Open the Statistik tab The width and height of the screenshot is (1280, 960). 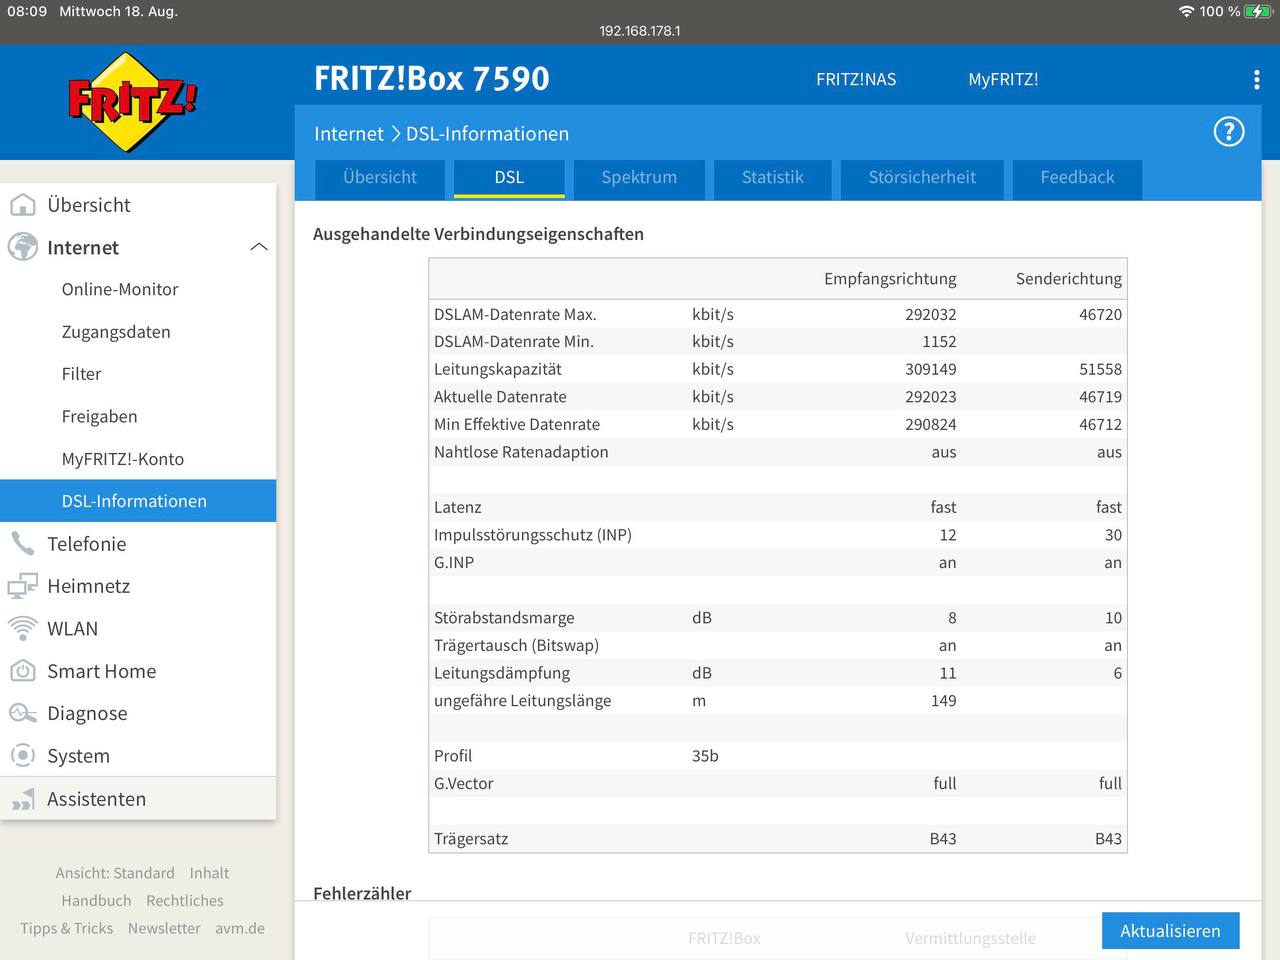(773, 178)
